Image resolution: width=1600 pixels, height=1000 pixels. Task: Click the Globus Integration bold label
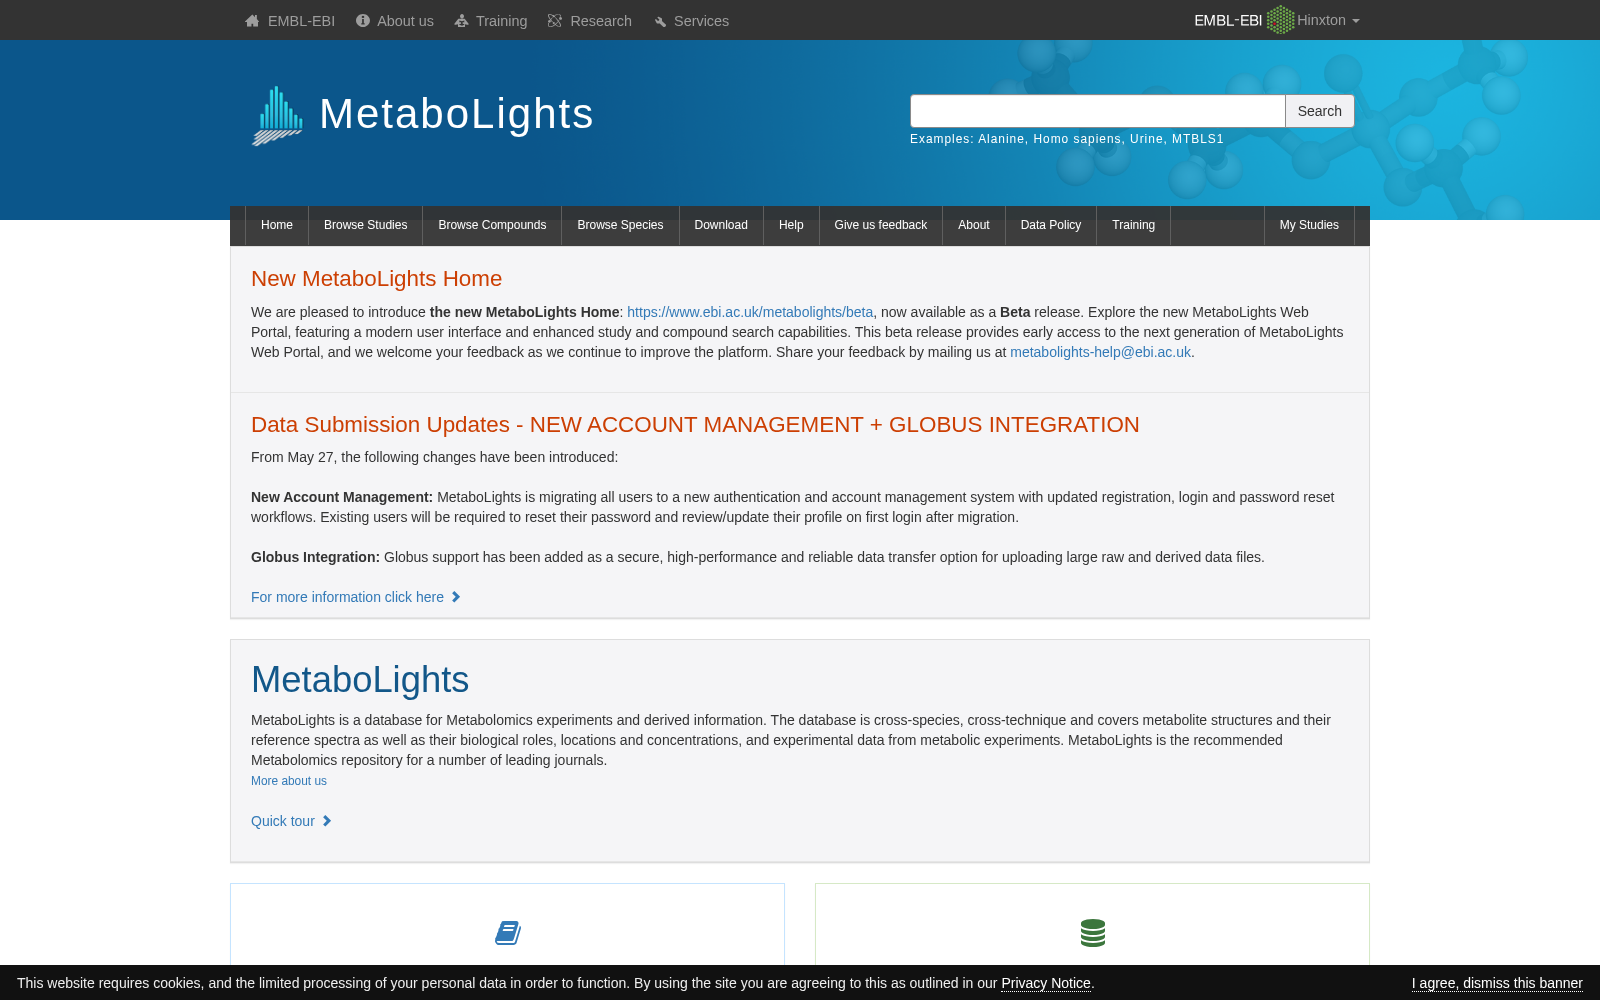coord(315,557)
